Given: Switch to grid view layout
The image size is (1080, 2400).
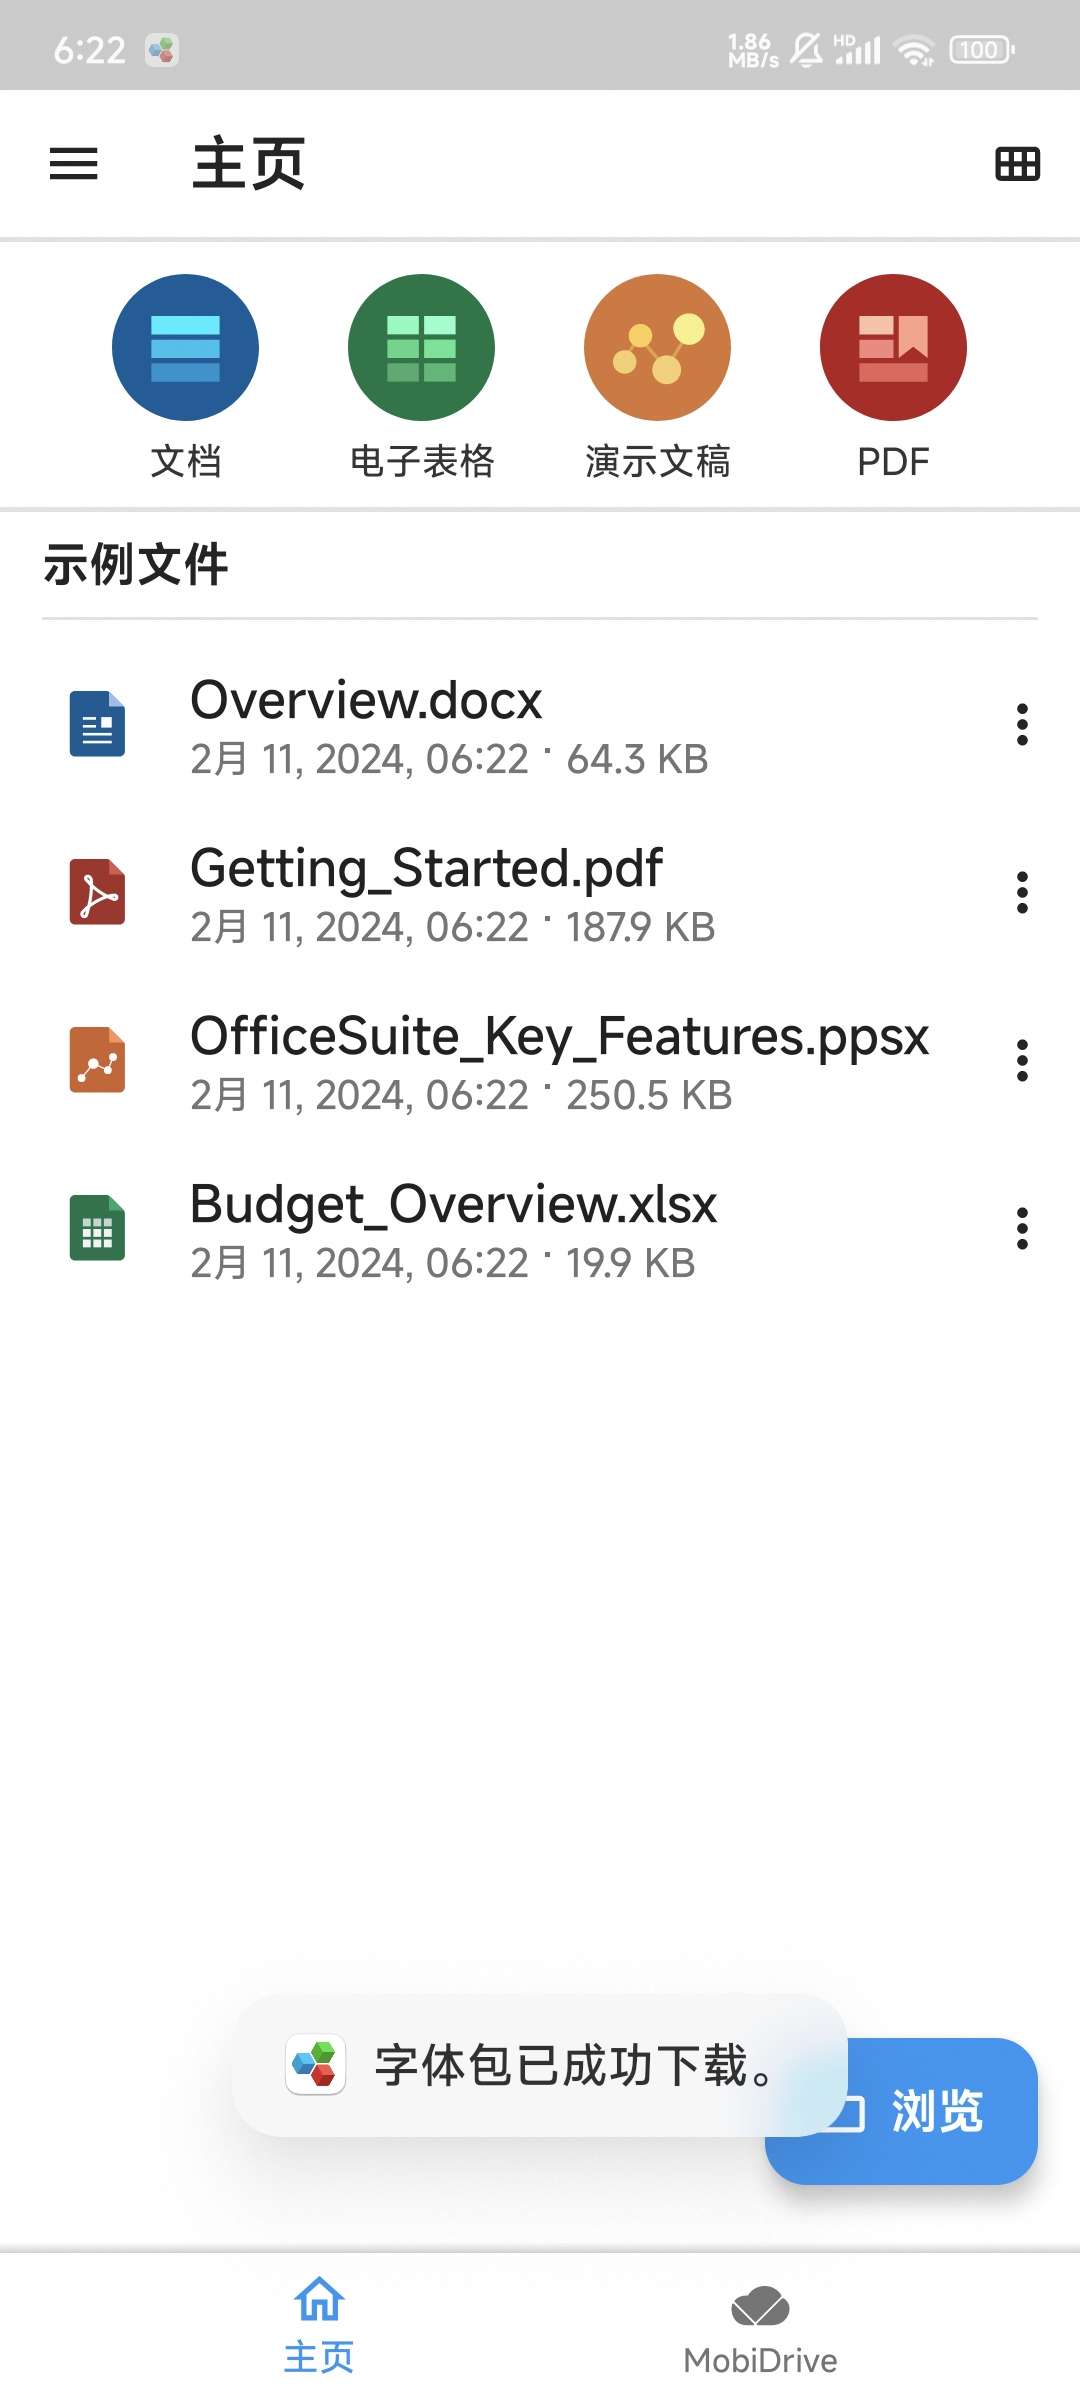Looking at the screenshot, I should (1017, 164).
